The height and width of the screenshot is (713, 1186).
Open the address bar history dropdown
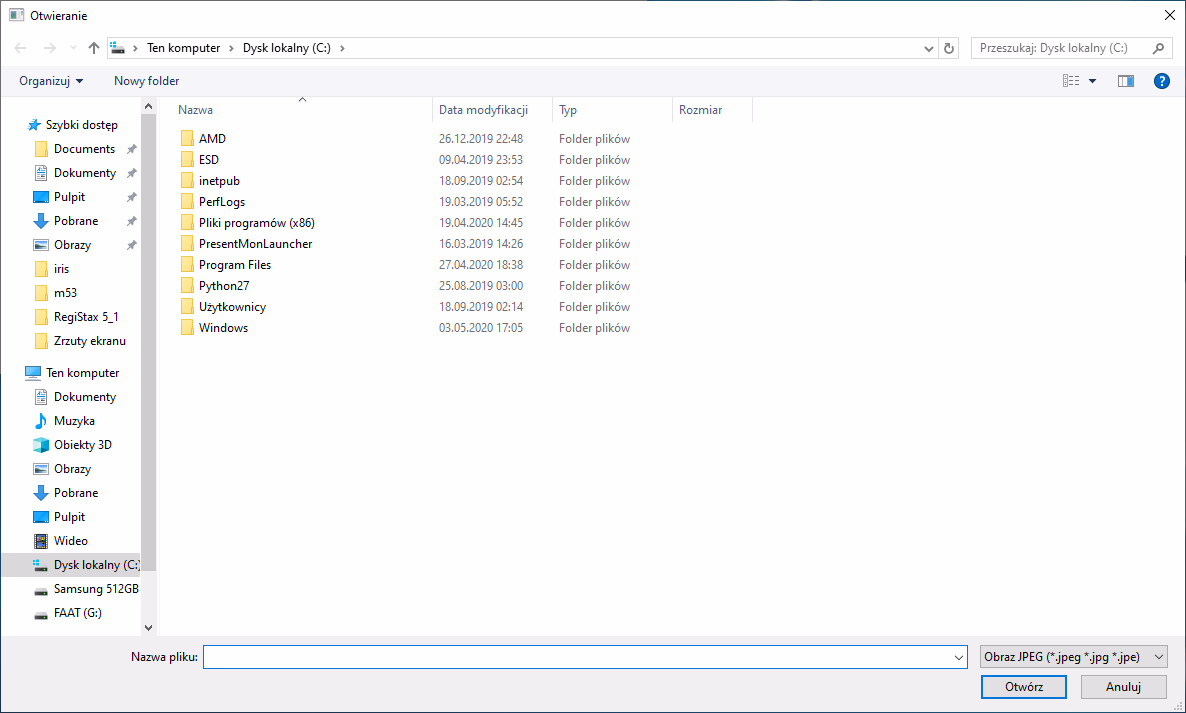coord(929,48)
